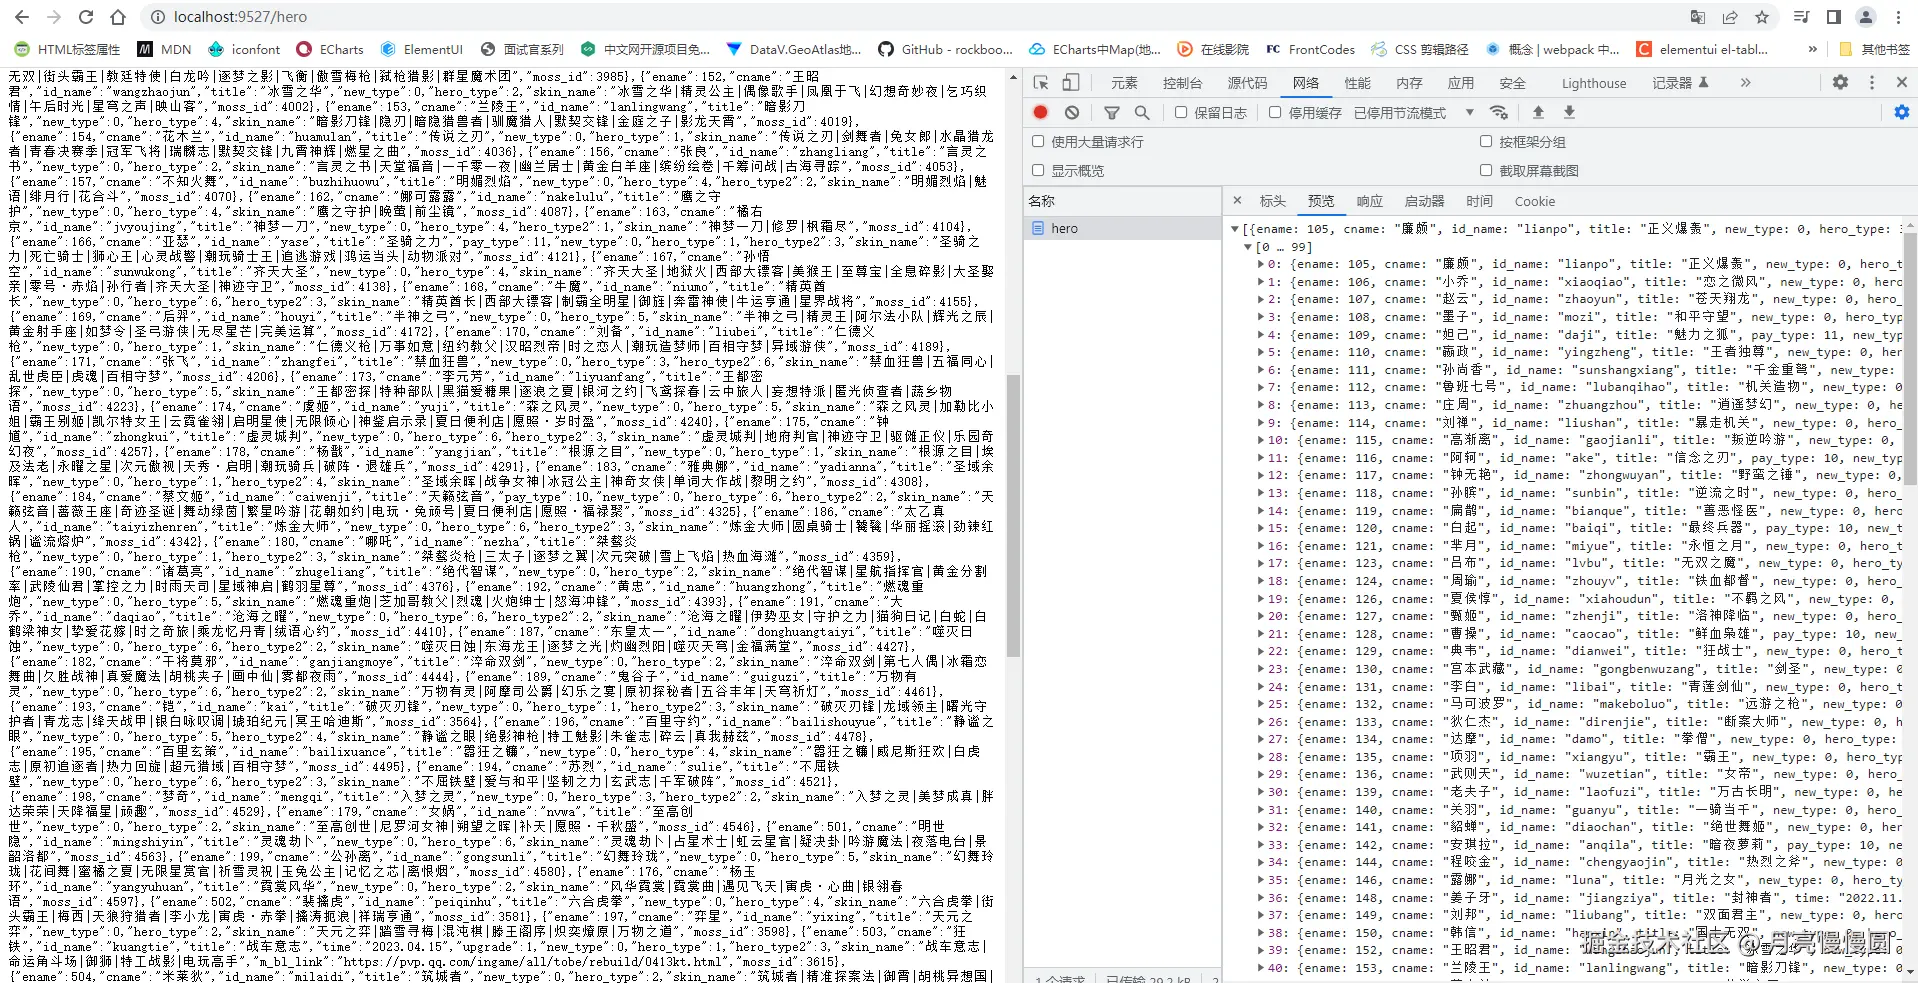The image size is (1918, 983).
Task: Open the browser side panel
Action: (1834, 17)
